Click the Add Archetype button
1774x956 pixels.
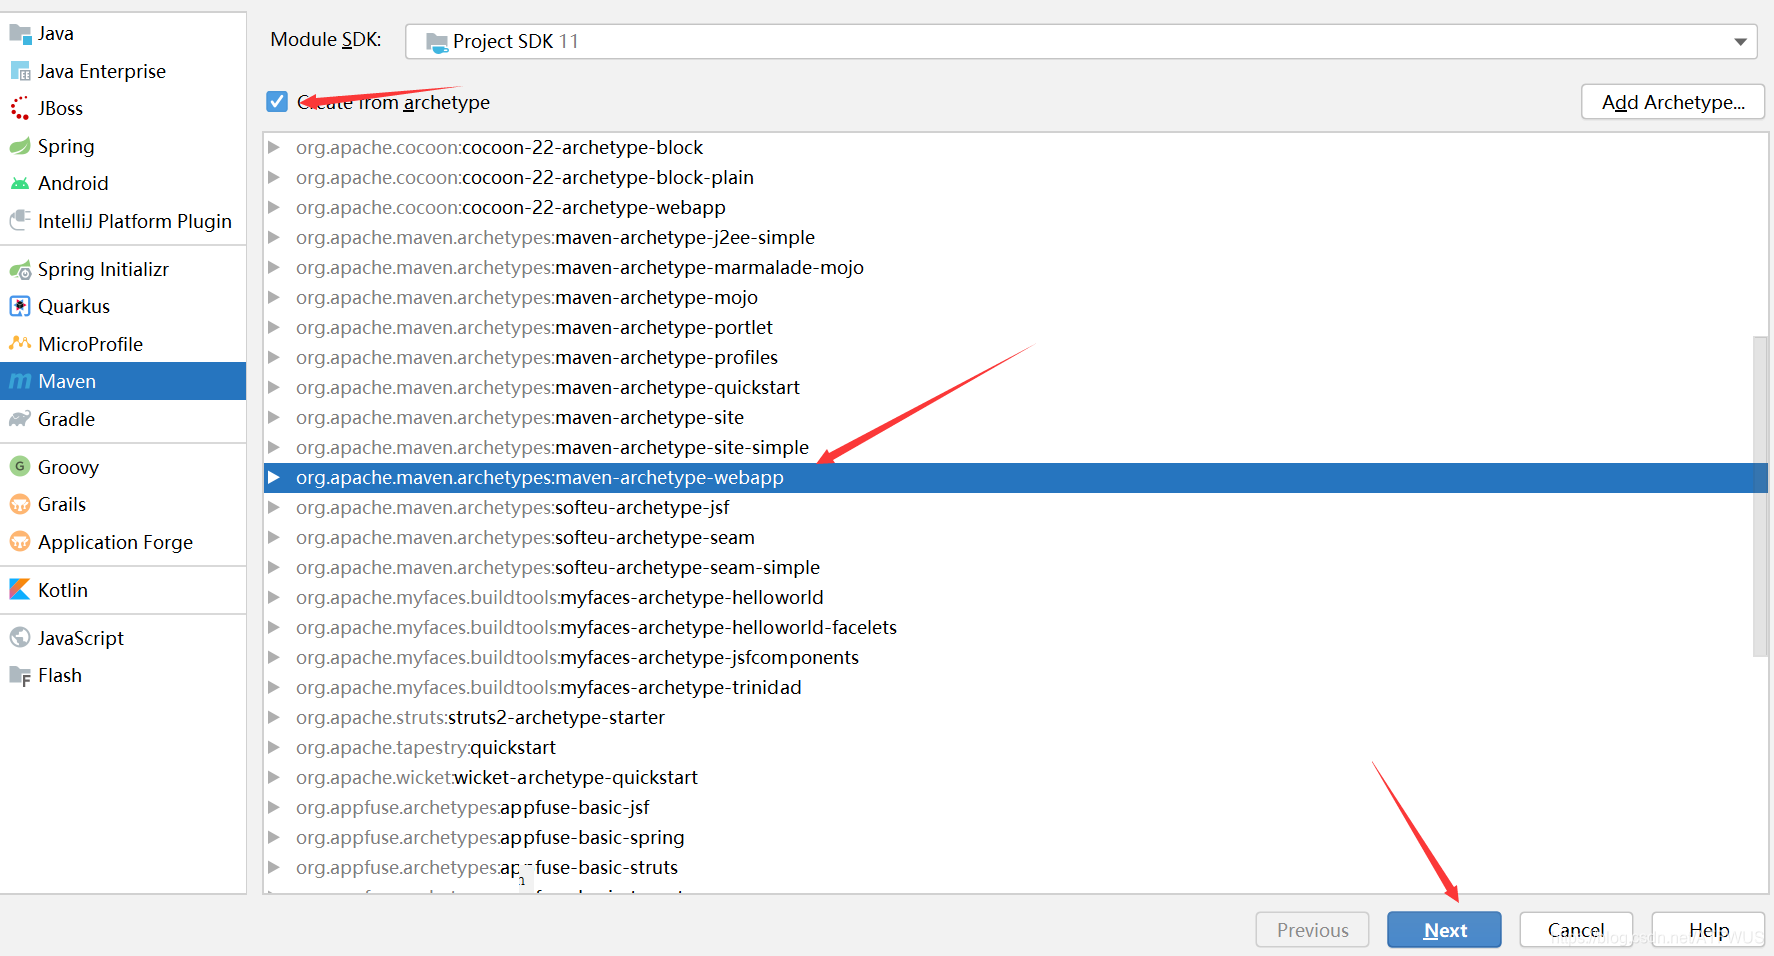tap(1672, 102)
